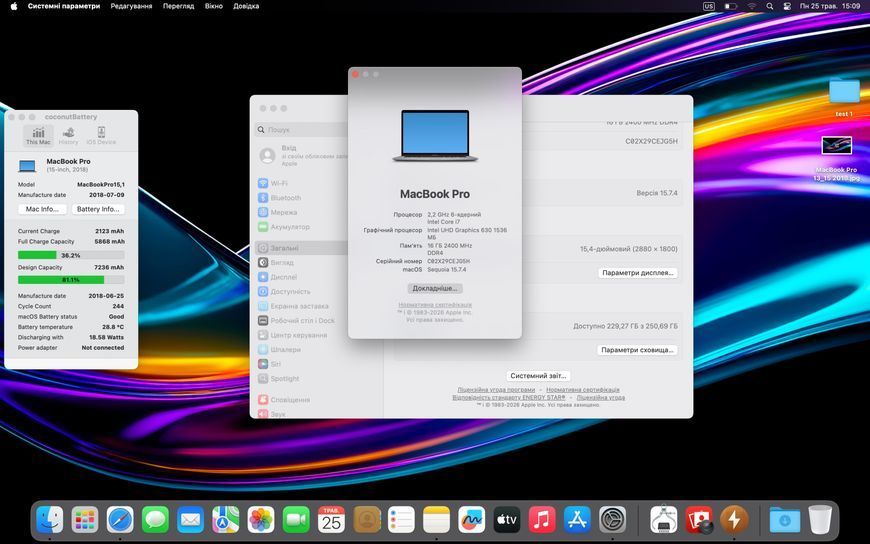Open Ліцензійна угода програм link

pyautogui.click(x=496, y=390)
